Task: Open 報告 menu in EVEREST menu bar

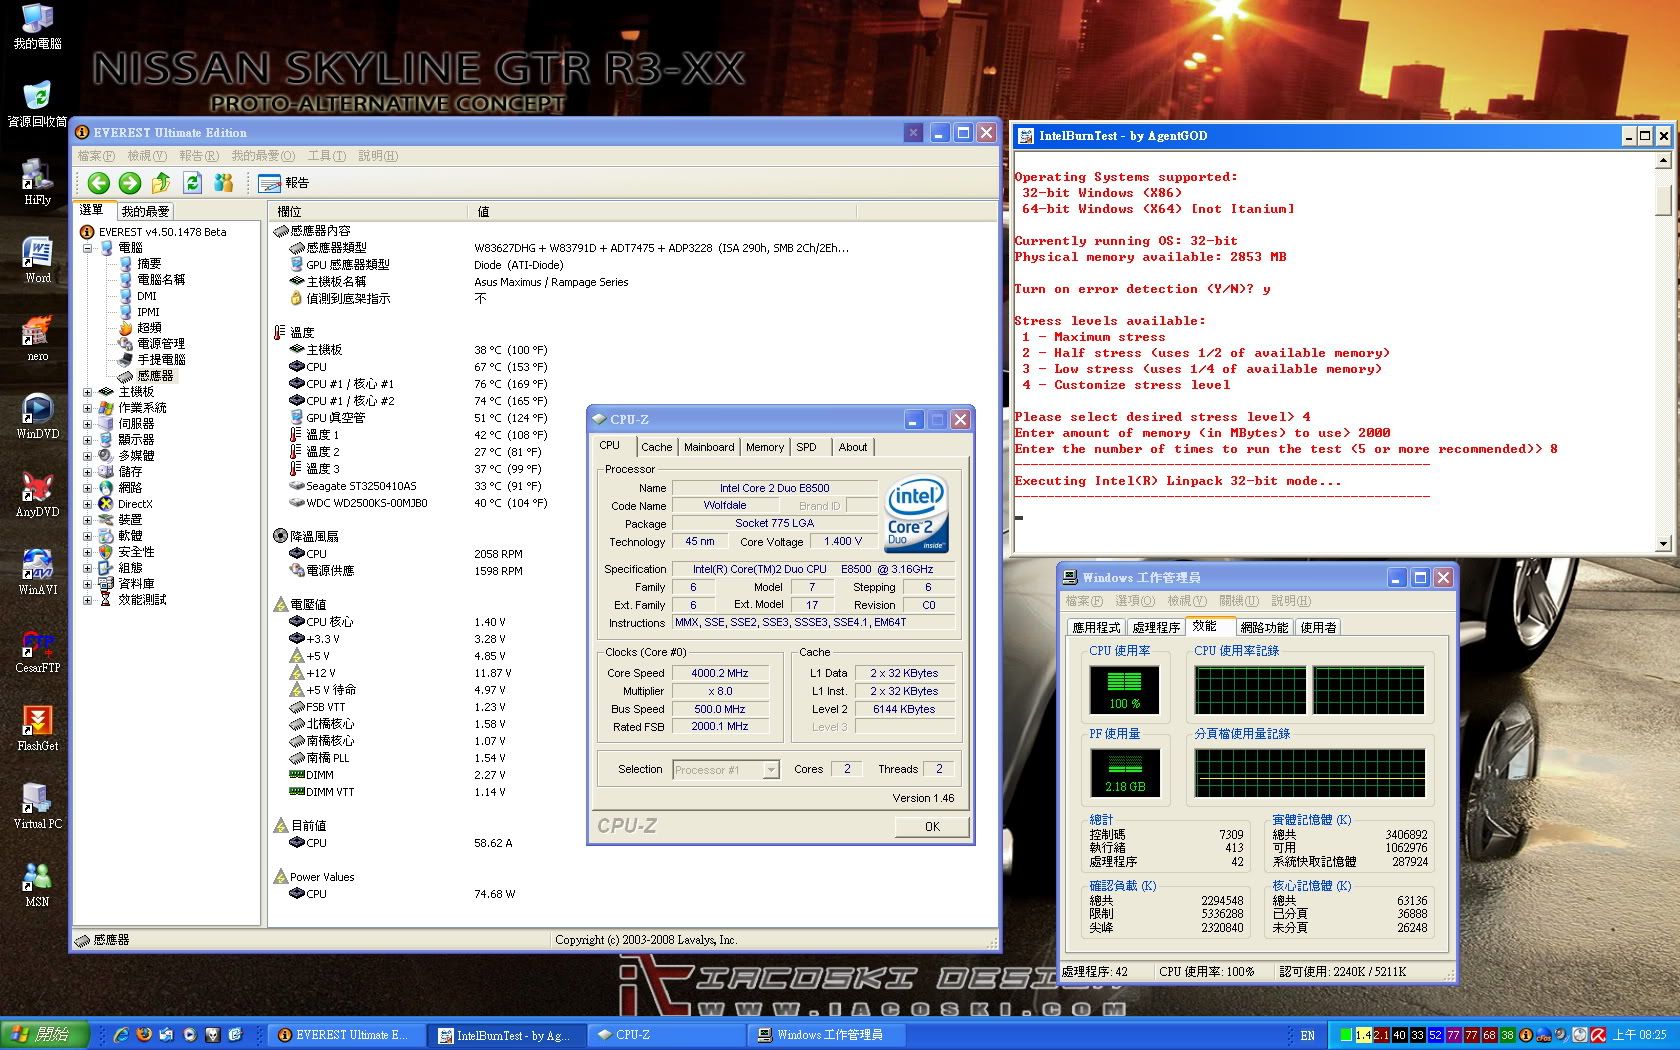Action: click(198, 156)
